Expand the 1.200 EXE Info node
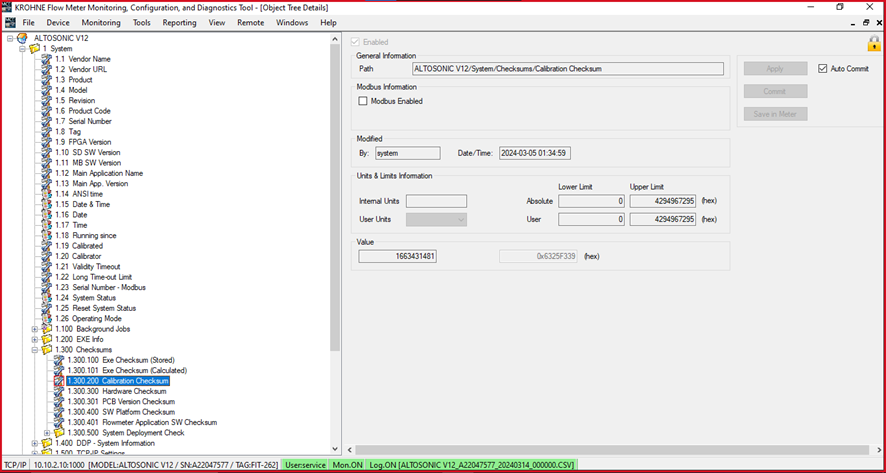This screenshot has height=473, width=886. pyautogui.click(x=34, y=339)
